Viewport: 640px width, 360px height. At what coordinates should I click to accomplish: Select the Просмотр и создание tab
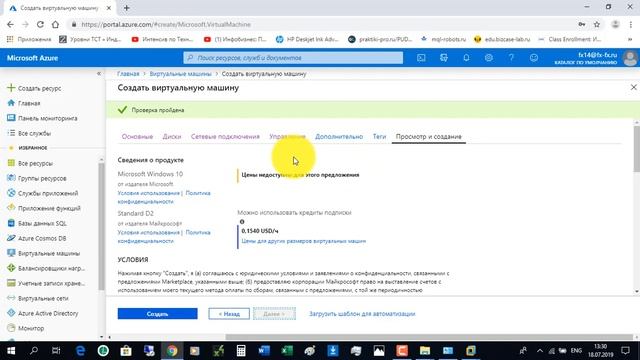[x=429, y=137]
